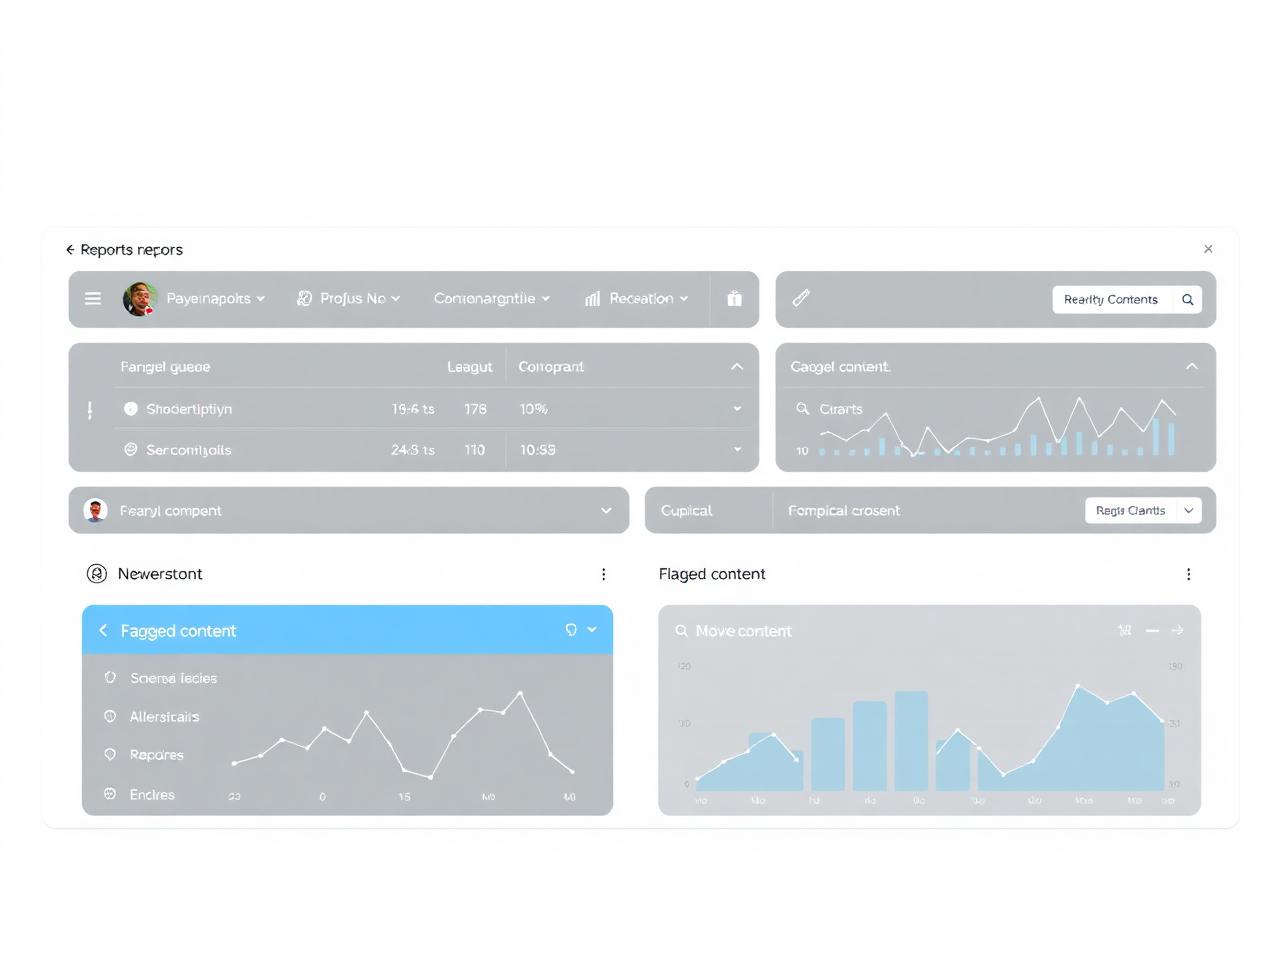Expand the Shodertiptiyn row

[737, 409]
